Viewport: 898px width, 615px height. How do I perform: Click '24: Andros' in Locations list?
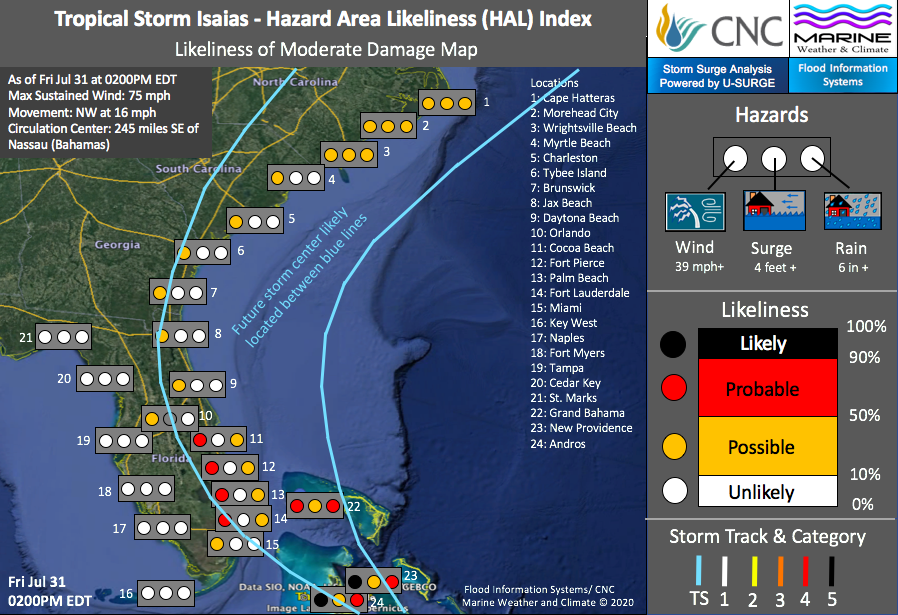(558, 444)
